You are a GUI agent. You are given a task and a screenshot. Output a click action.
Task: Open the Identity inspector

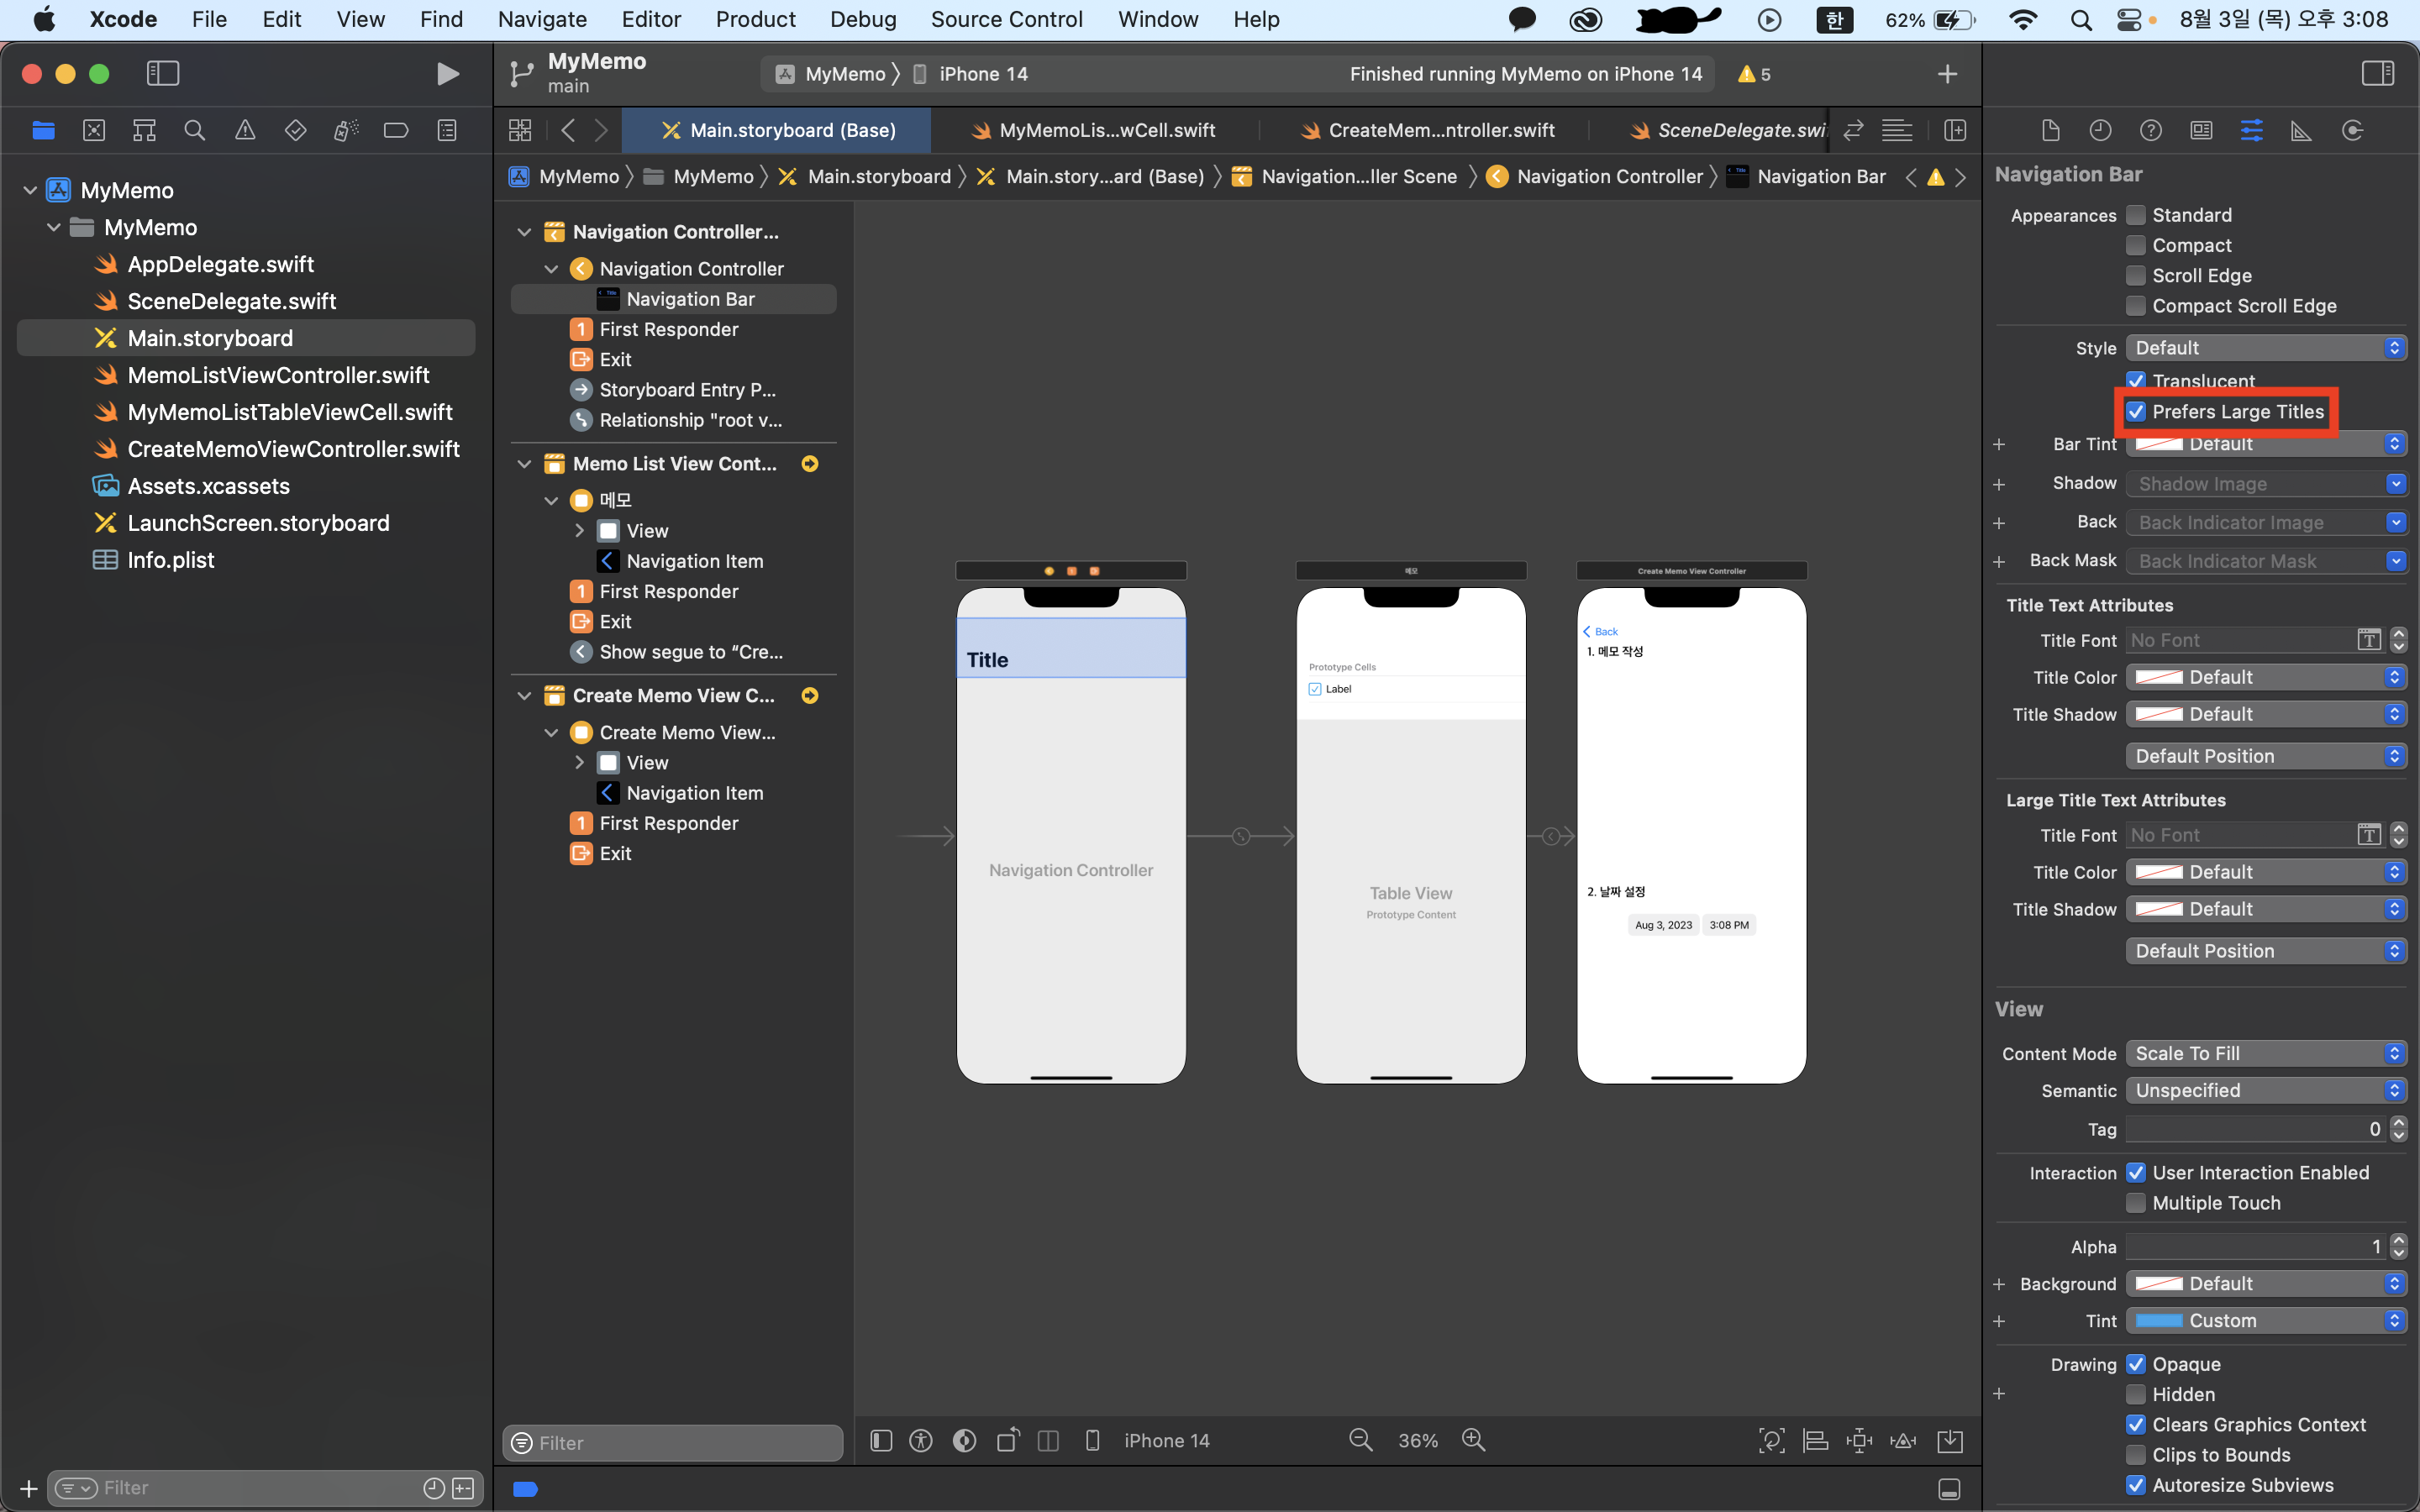(x=2200, y=131)
